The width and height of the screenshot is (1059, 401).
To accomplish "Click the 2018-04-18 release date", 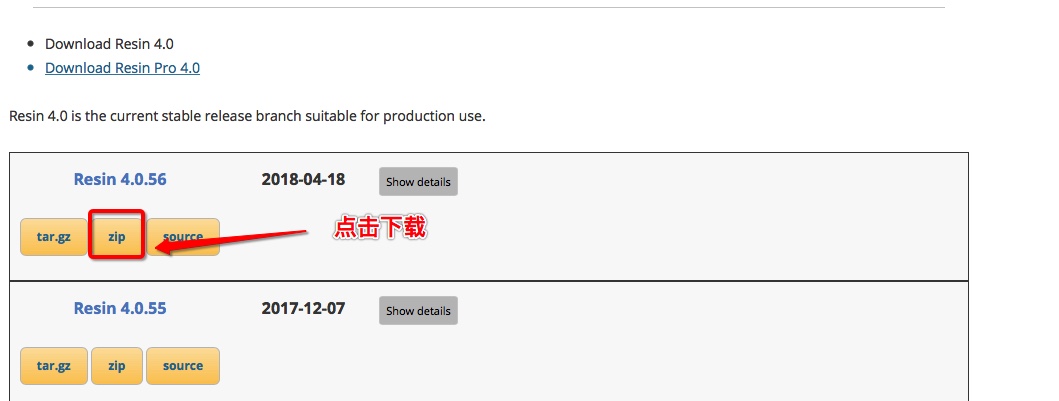I will coord(303,180).
